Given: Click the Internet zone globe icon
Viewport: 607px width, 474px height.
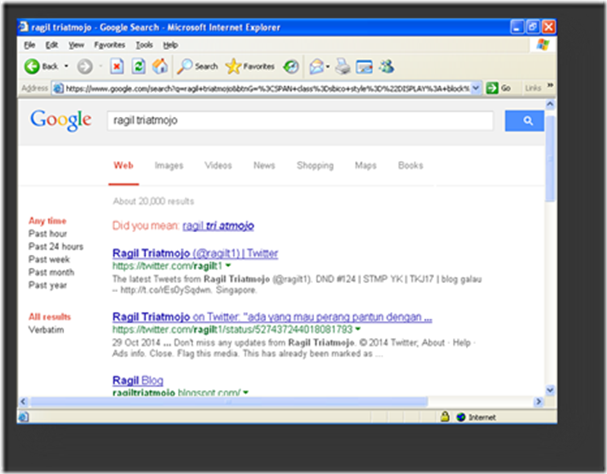Looking at the screenshot, I should click(461, 417).
